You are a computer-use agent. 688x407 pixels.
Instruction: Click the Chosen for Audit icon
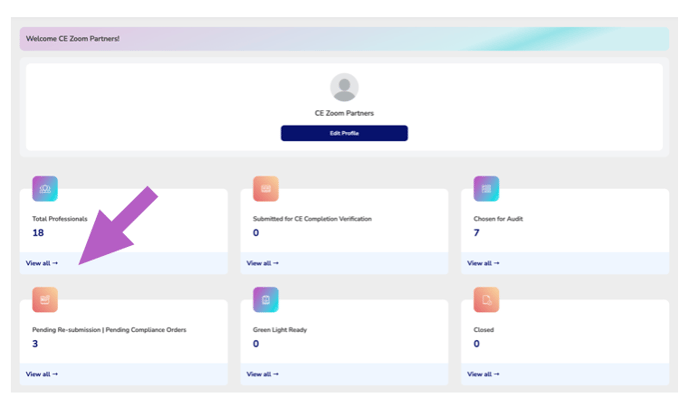(x=486, y=189)
